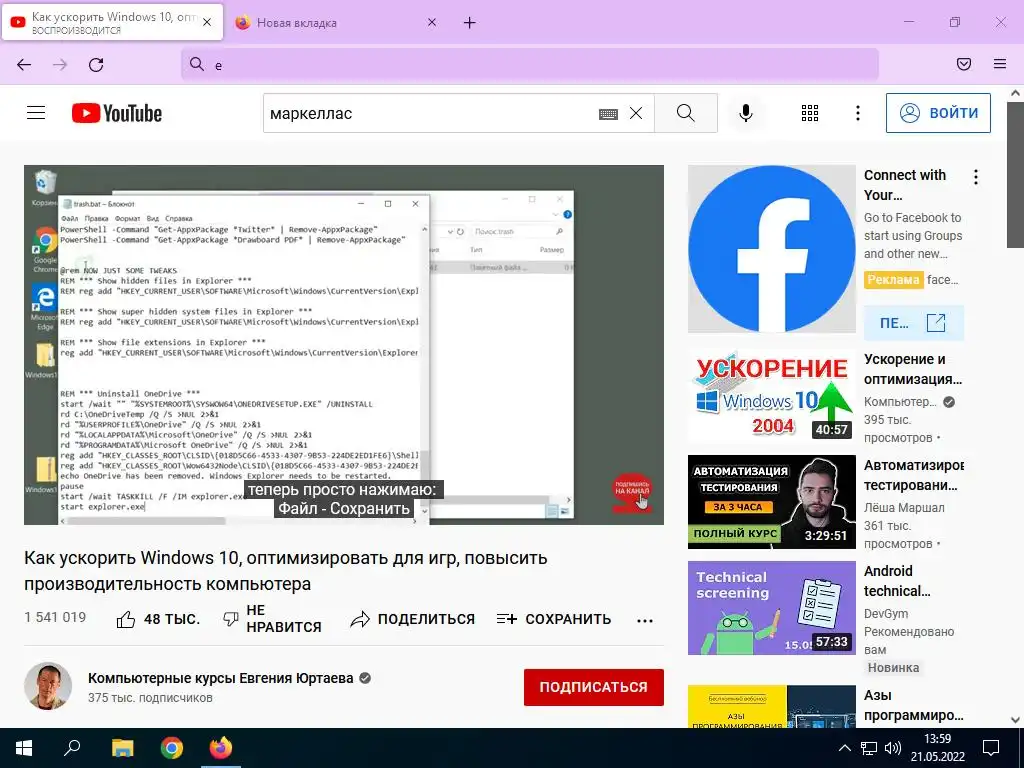Click the video player to pause playback

coord(344,345)
